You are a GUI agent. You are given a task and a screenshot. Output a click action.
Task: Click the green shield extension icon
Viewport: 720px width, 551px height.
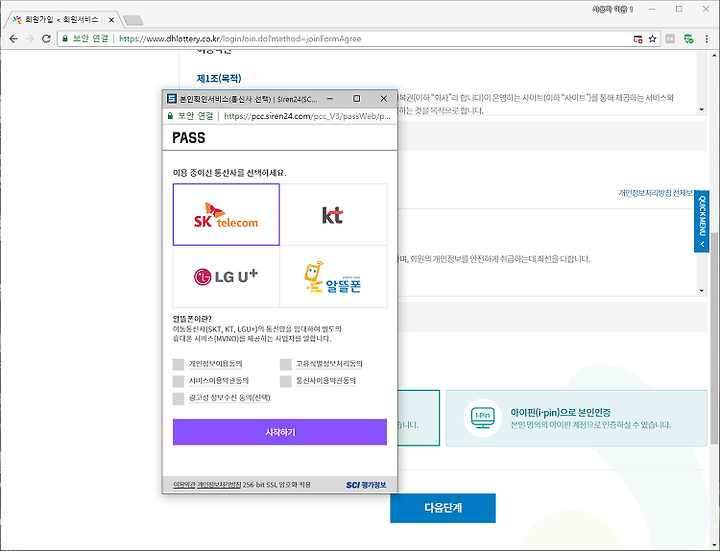click(688, 39)
